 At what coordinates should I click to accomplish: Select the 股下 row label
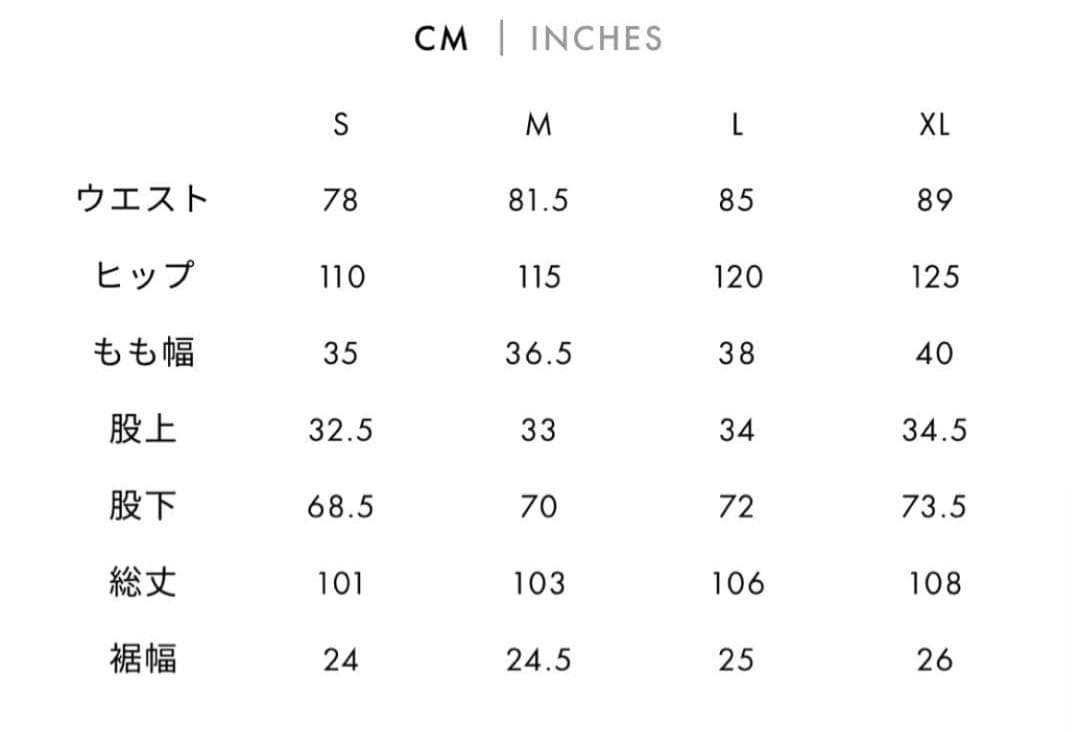(x=142, y=506)
